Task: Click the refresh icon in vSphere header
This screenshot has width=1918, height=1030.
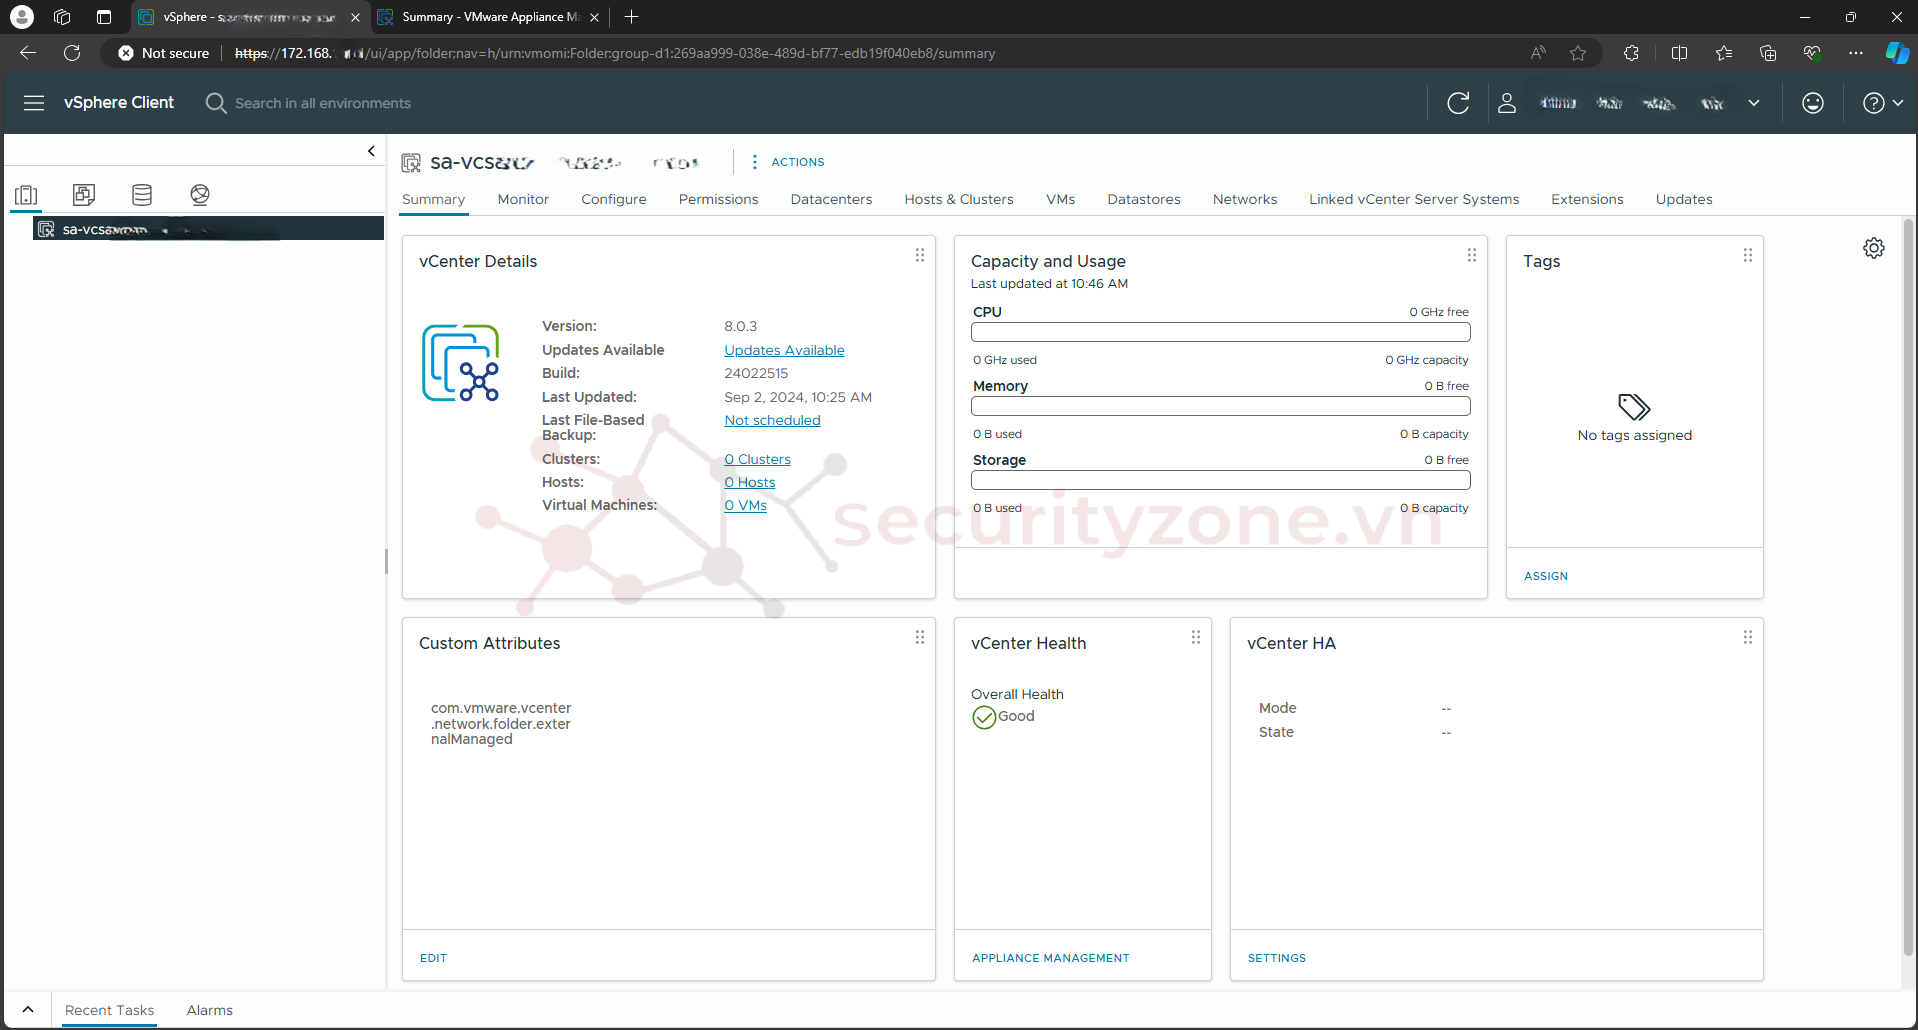Action: [1458, 103]
